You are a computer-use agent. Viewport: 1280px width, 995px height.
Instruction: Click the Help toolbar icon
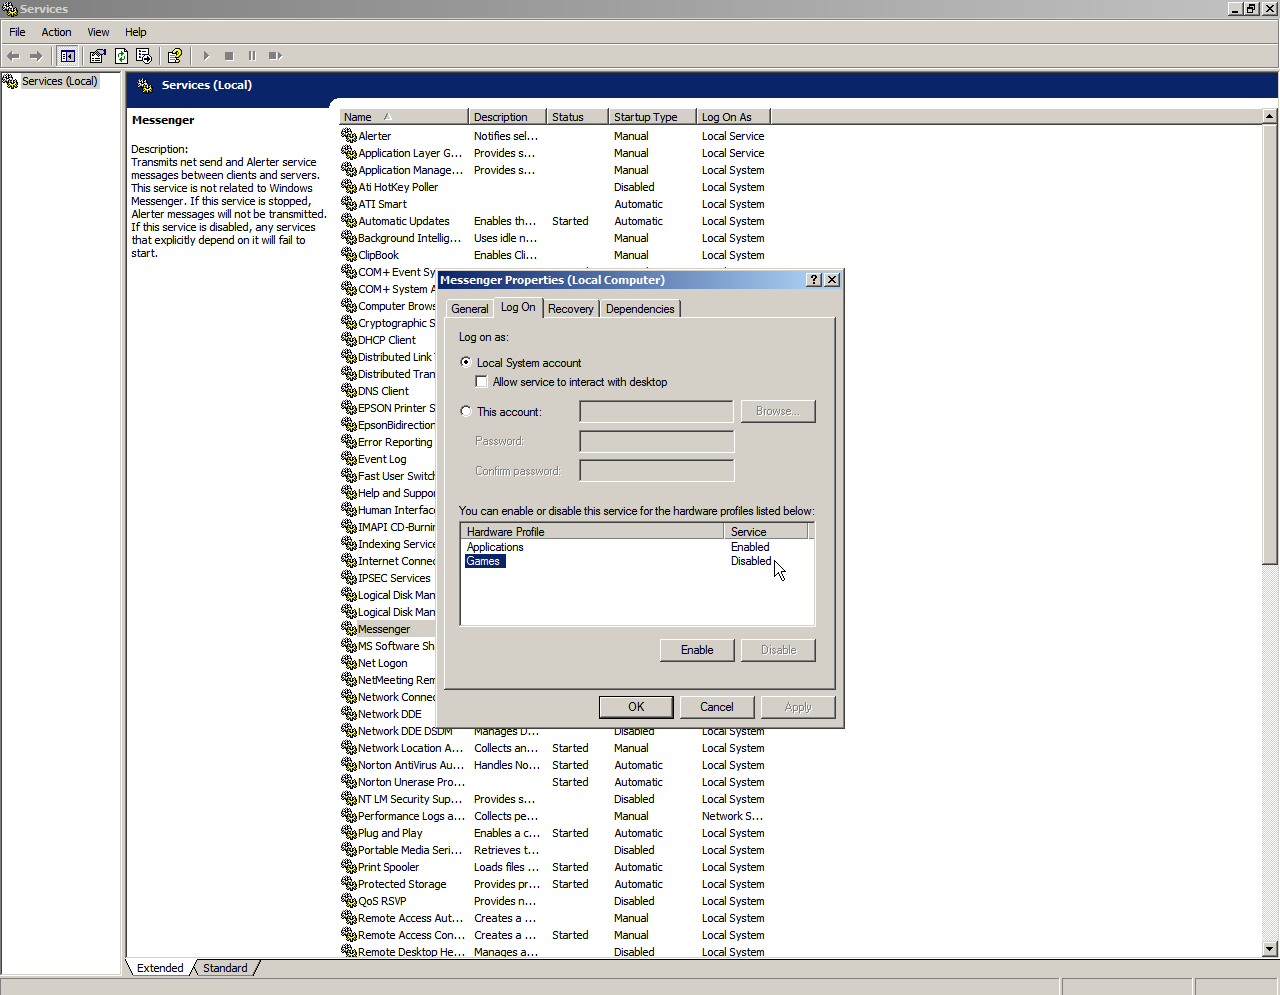[x=175, y=56]
